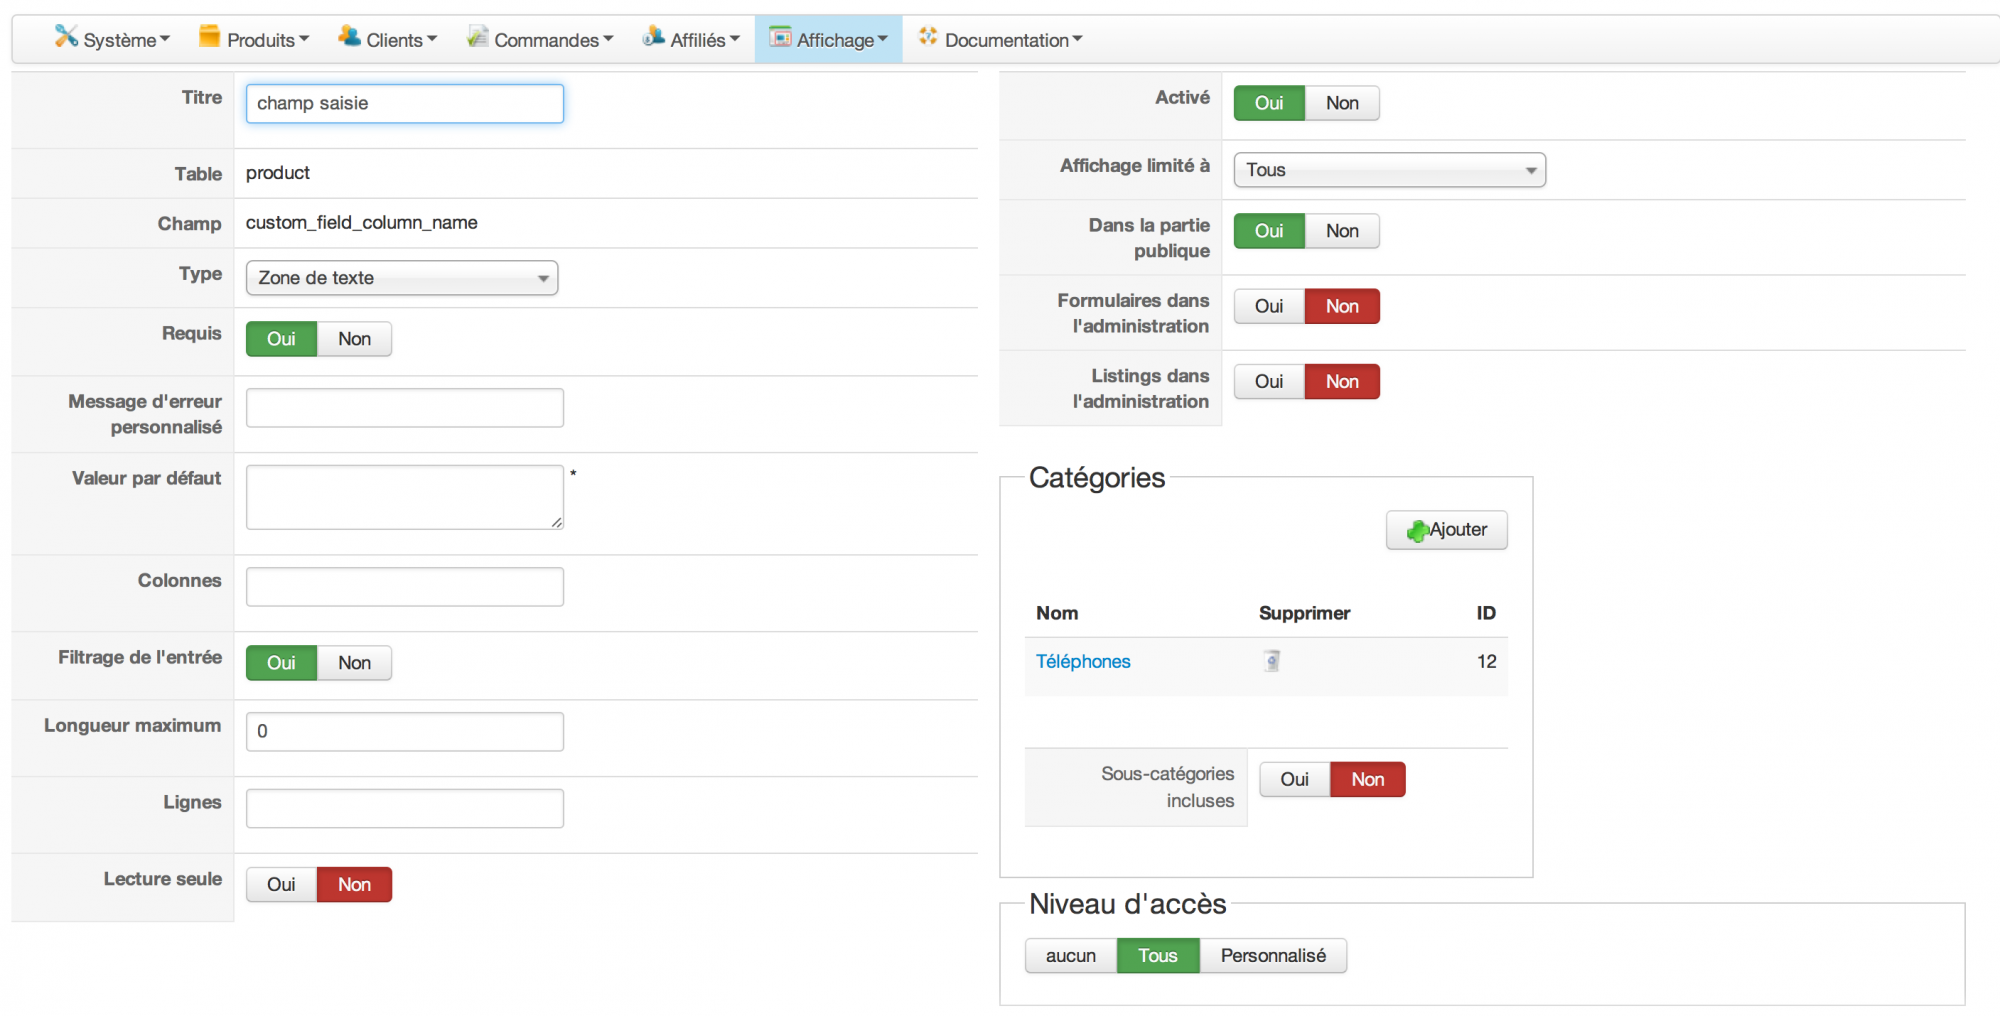The width and height of the screenshot is (2000, 1016).
Task: Open the Affichage limité à dropdown
Action: (1390, 170)
